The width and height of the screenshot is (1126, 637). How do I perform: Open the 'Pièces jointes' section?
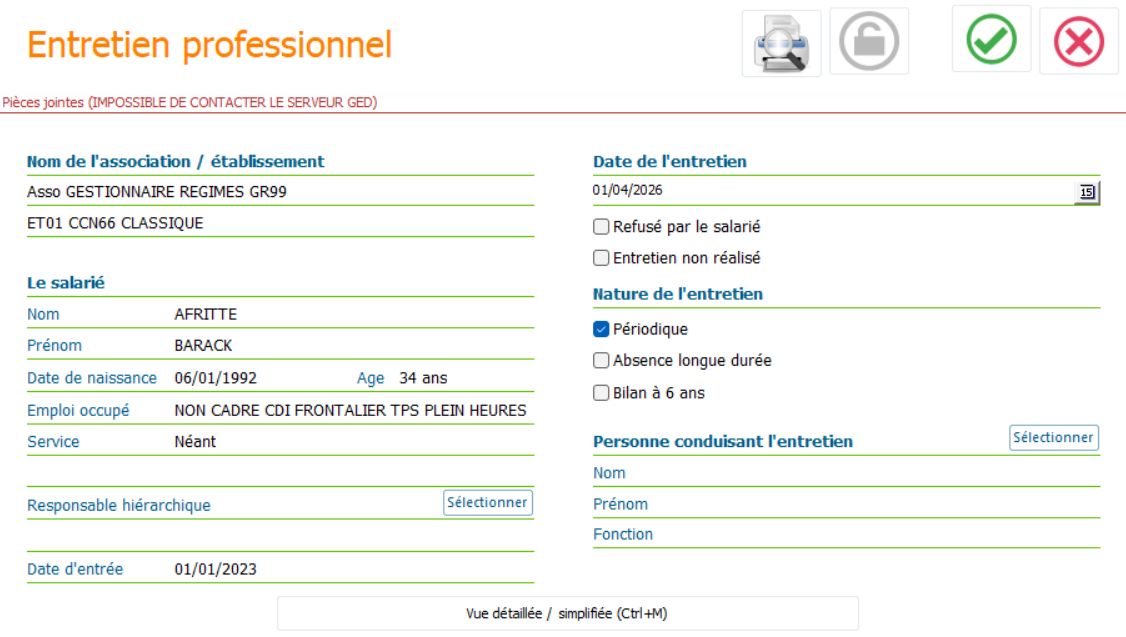pyautogui.click(x=190, y=103)
